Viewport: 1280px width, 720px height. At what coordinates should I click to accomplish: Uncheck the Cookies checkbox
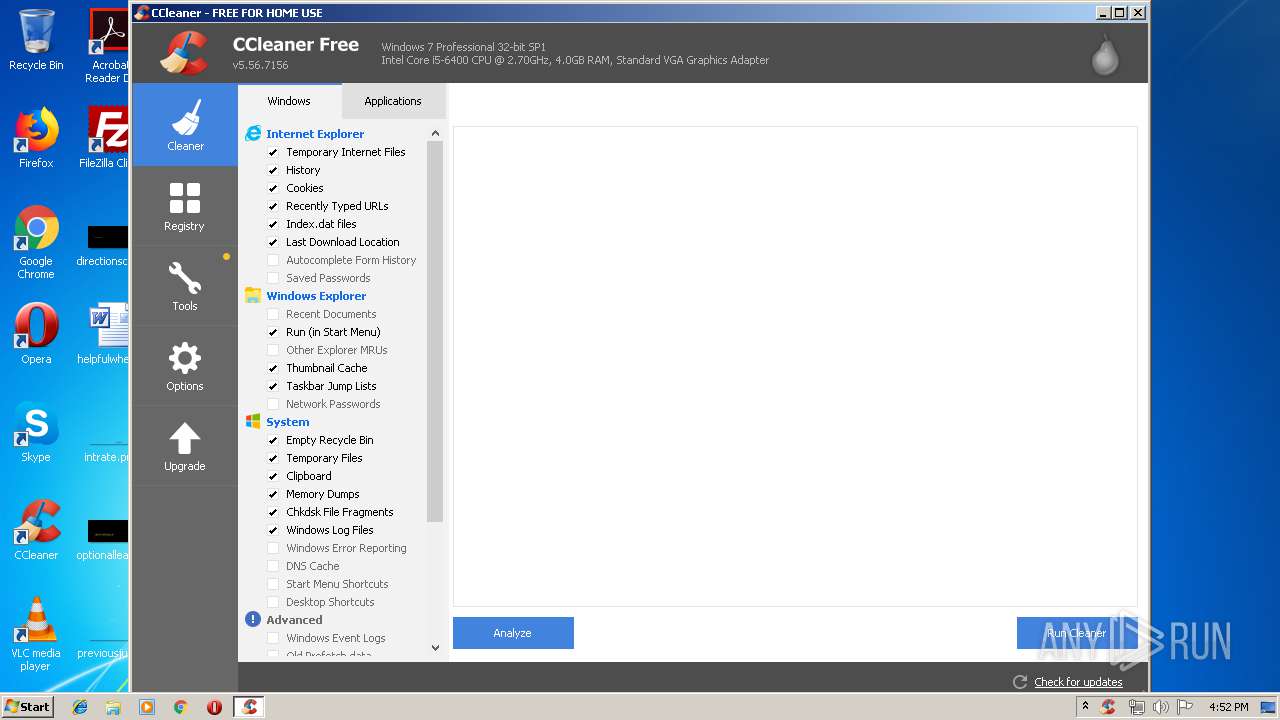(x=273, y=188)
